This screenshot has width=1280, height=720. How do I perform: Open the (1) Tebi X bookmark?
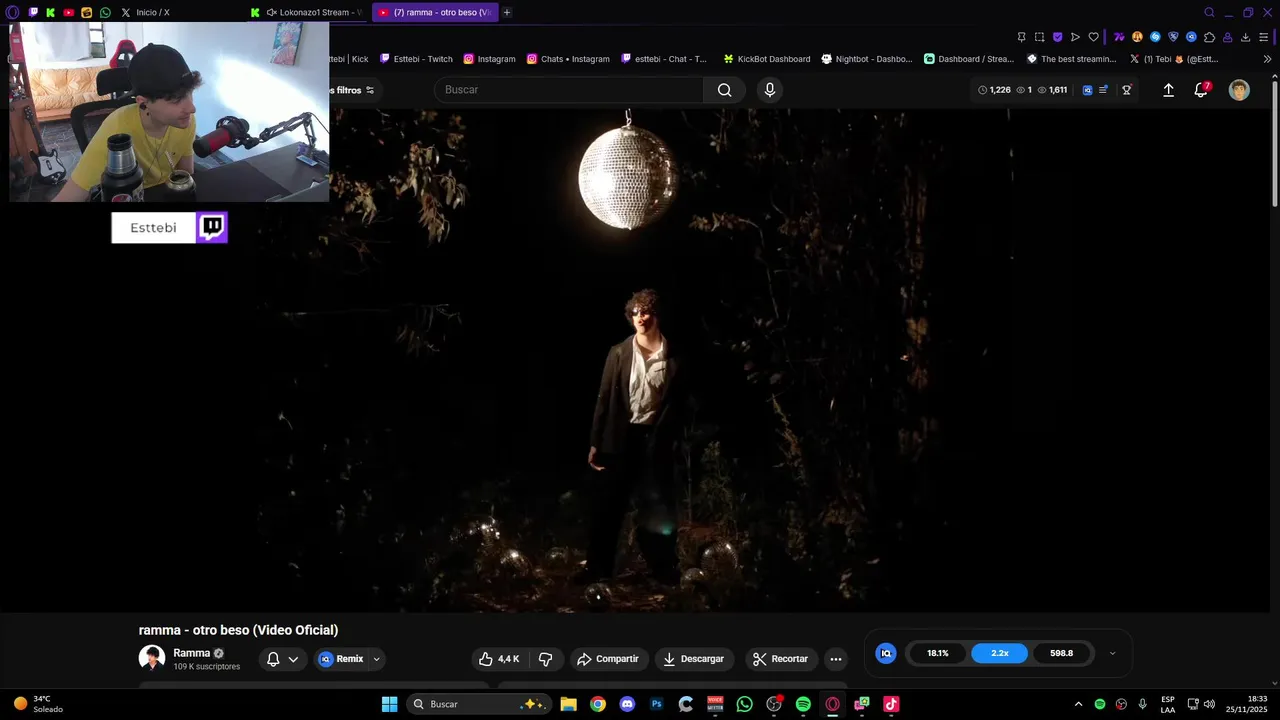tap(1174, 59)
